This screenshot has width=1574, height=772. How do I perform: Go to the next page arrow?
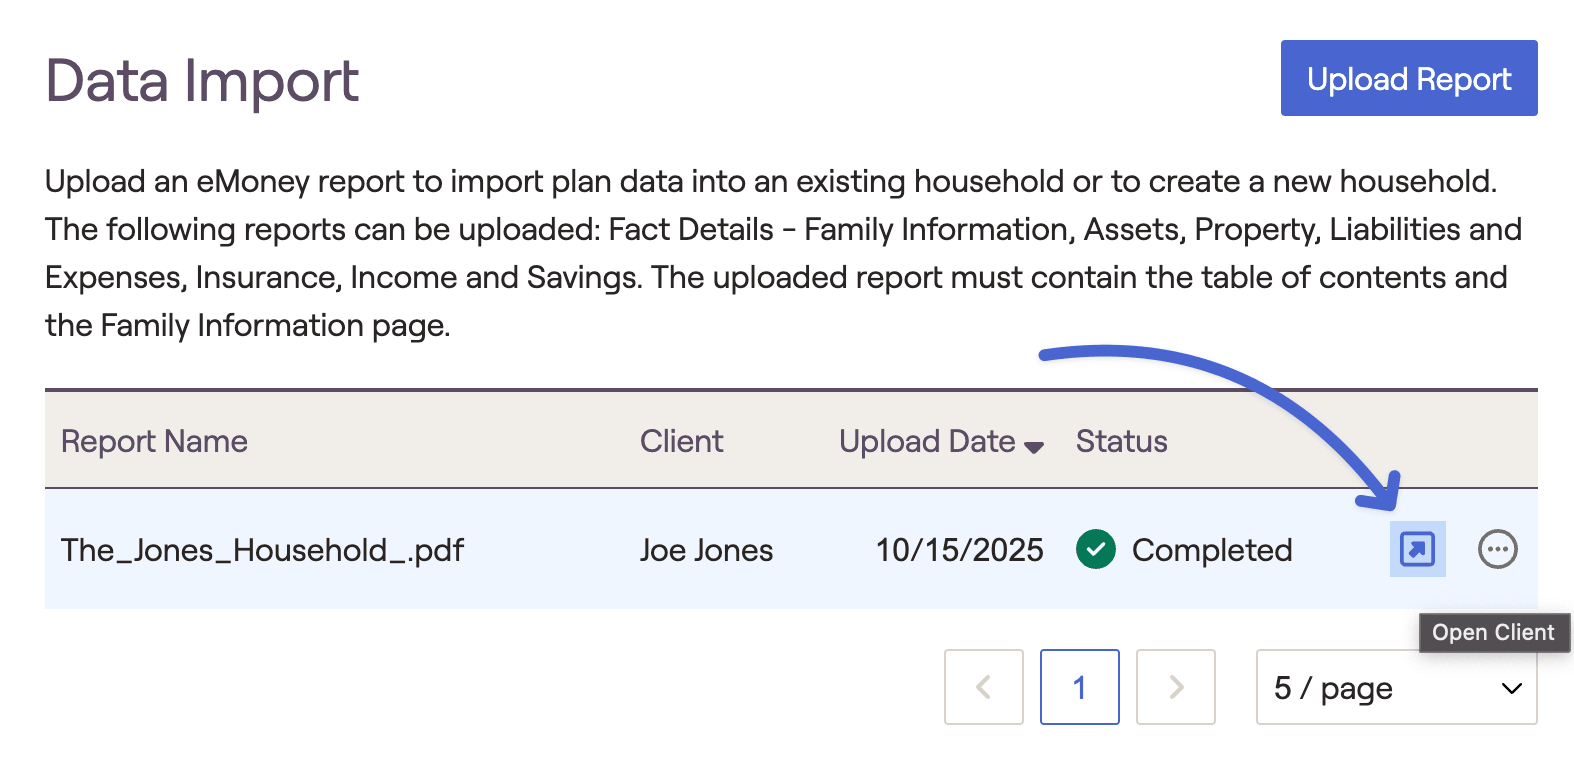tap(1176, 687)
